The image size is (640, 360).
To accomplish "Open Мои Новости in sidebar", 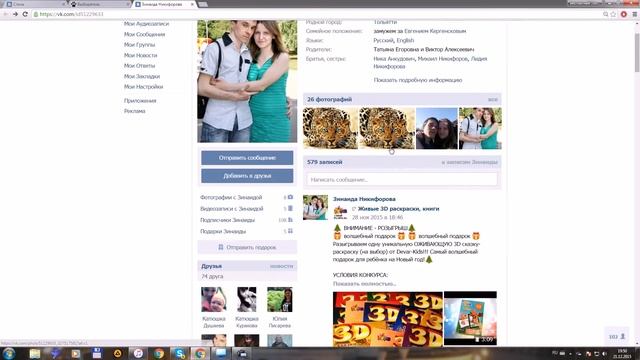I will pyautogui.click(x=140, y=55).
